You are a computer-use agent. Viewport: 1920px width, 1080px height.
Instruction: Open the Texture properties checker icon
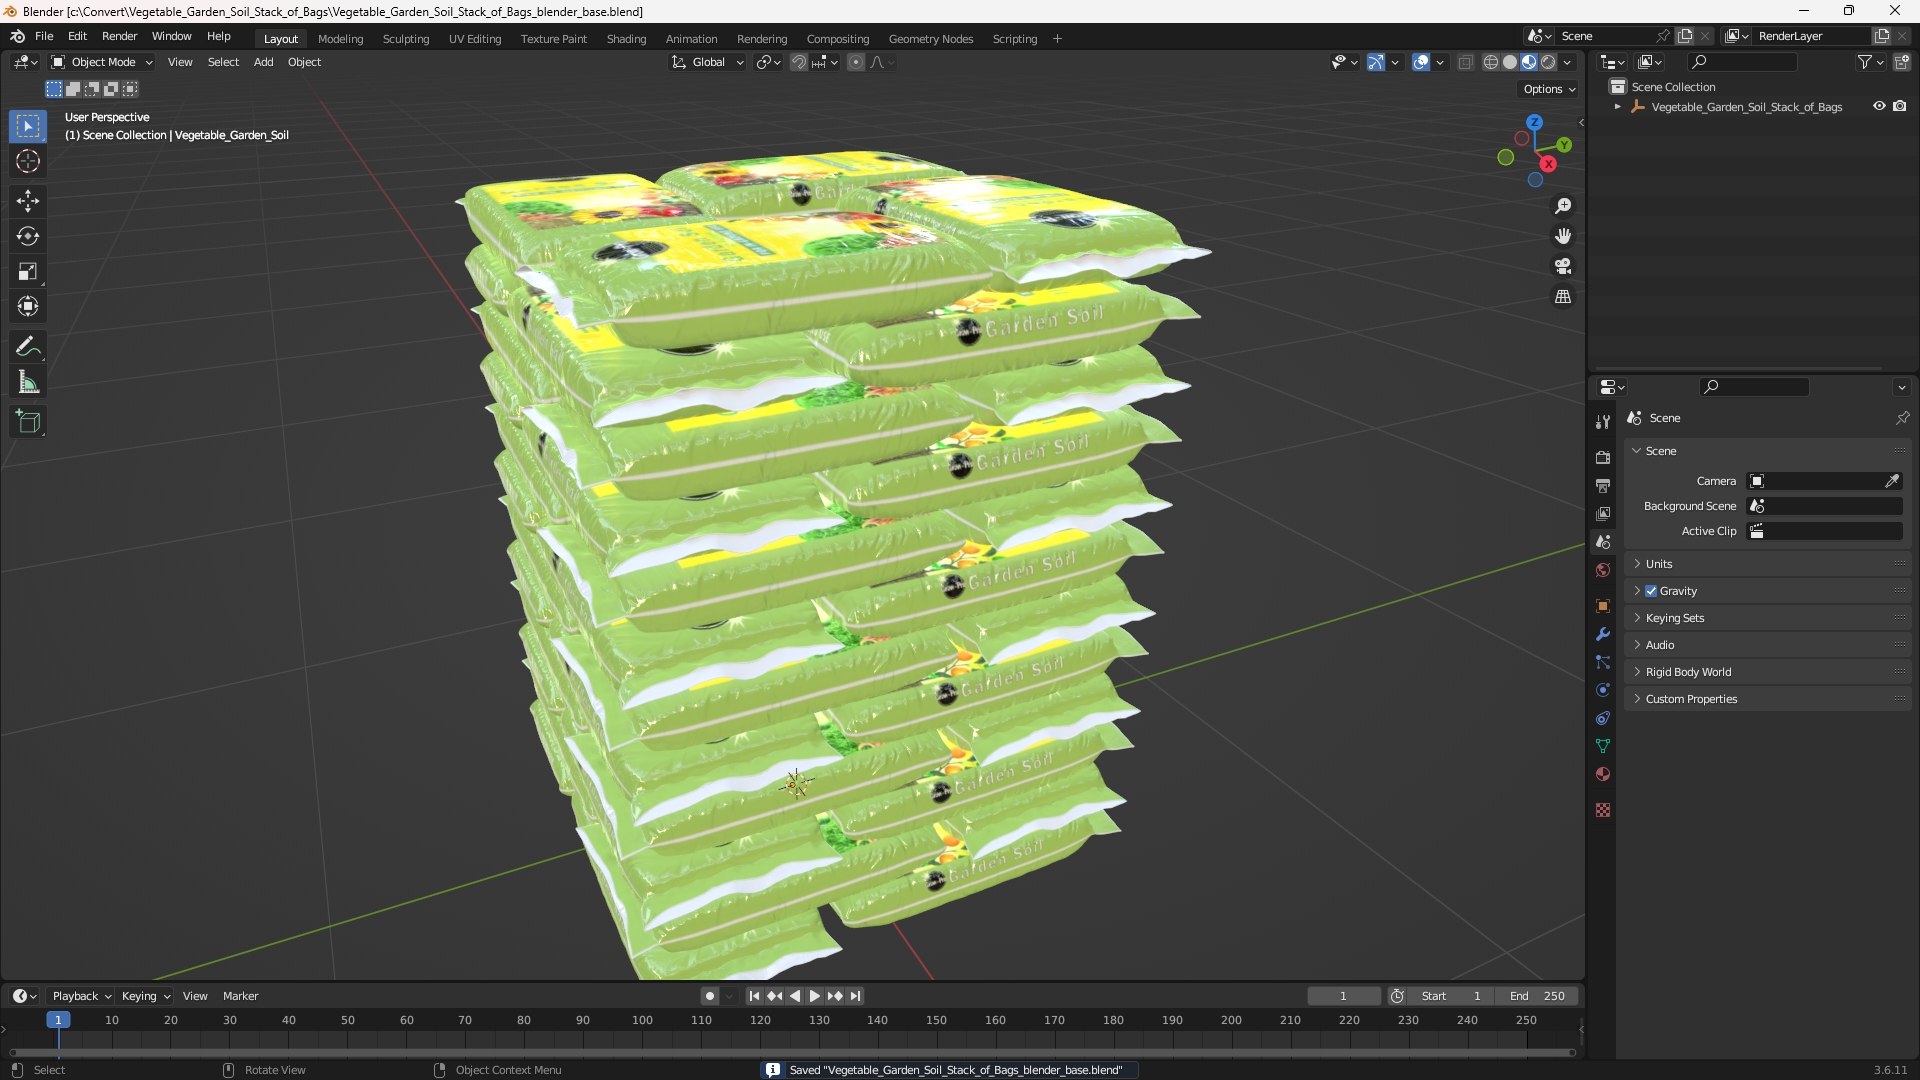click(1603, 810)
